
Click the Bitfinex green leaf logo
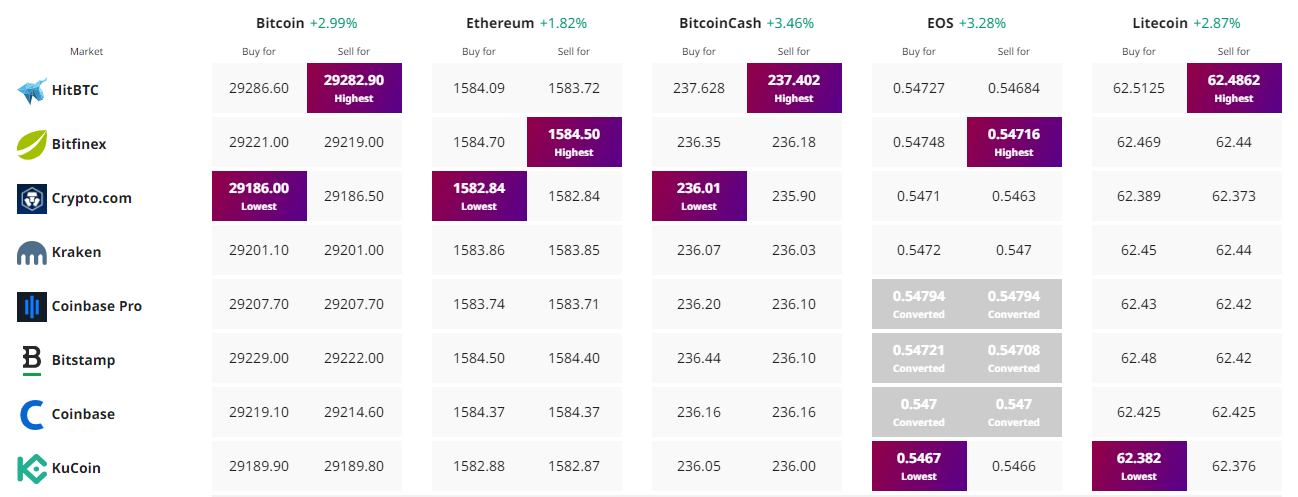coord(32,145)
